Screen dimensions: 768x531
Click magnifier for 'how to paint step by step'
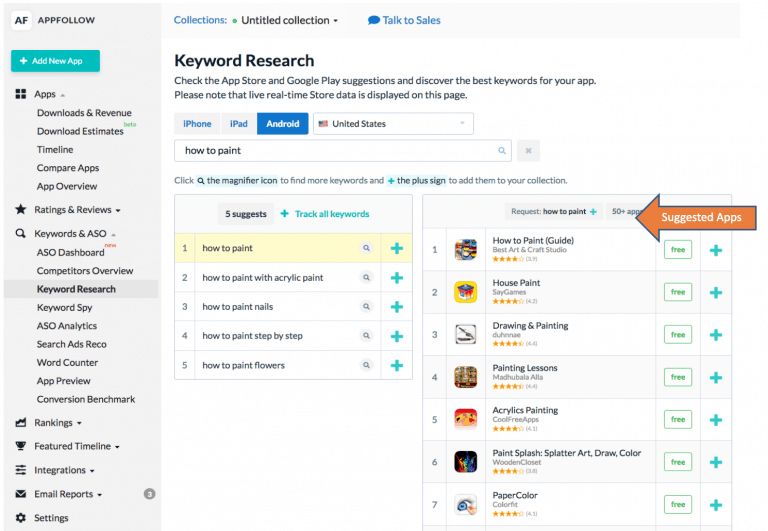click(366, 336)
